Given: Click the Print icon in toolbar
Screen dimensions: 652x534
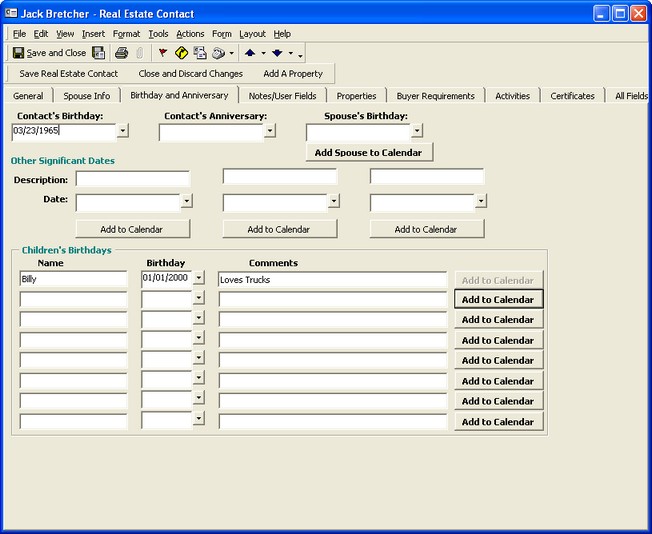Looking at the screenshot, I should (x=121, y=53).
